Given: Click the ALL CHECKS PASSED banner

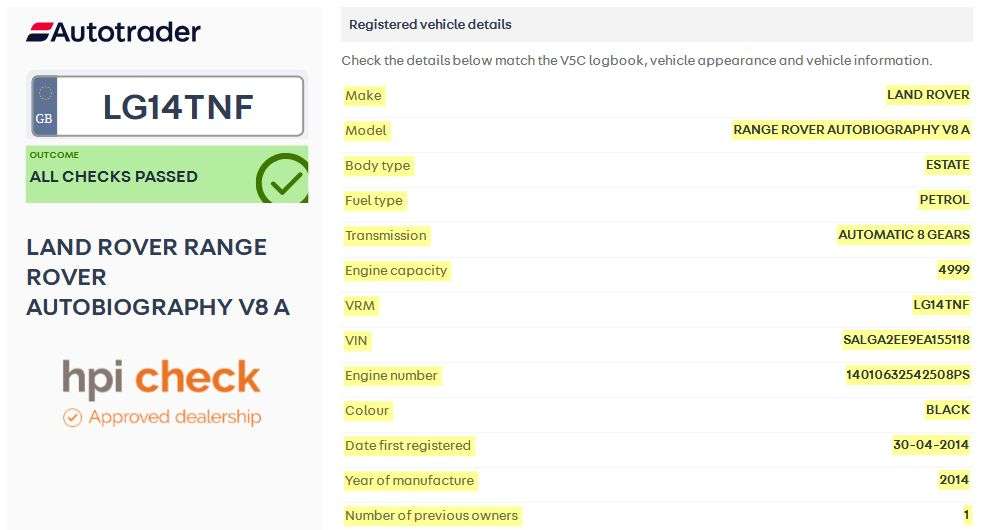Looking at the screenshot, I should [113, 176].
